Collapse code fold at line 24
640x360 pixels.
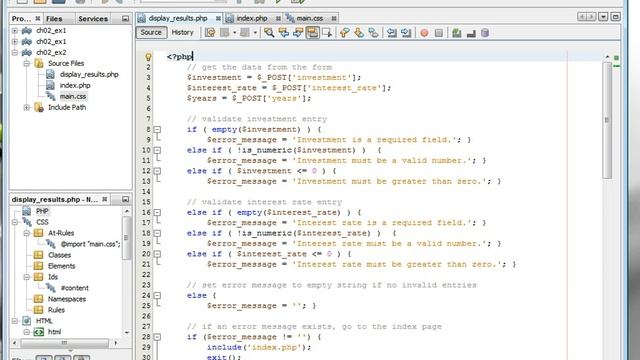click(x=157, y=295)
